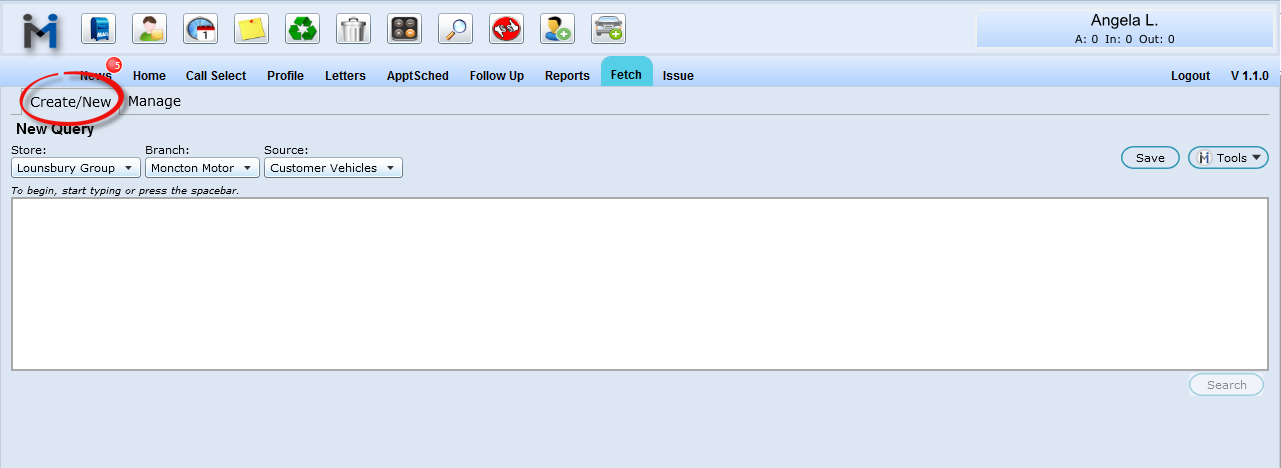Click the add customer icon
1281x468 pixels.
pyautogui.click(x=557, y=29)
